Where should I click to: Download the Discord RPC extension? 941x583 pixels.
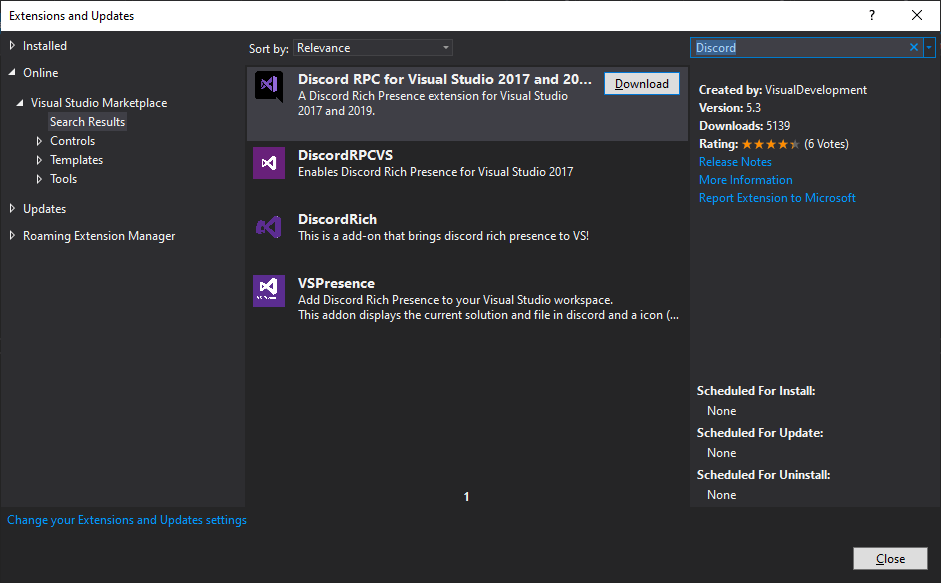pyautogui.click(x=642, y=83)
